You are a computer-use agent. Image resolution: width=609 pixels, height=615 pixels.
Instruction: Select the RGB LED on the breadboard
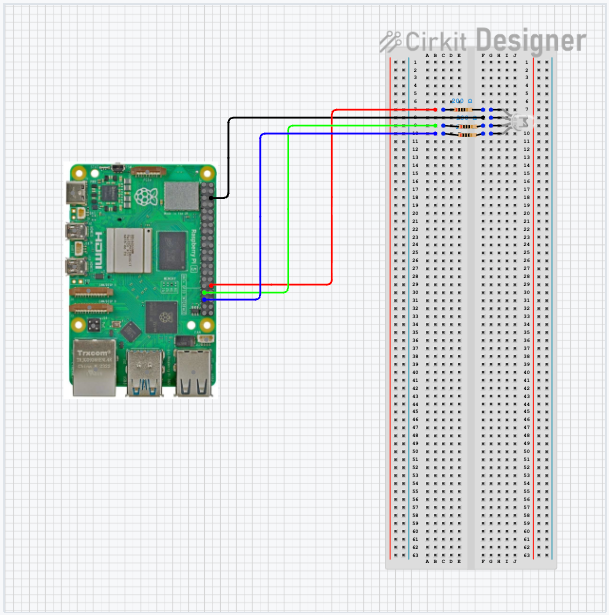click(x=521, y=122)
